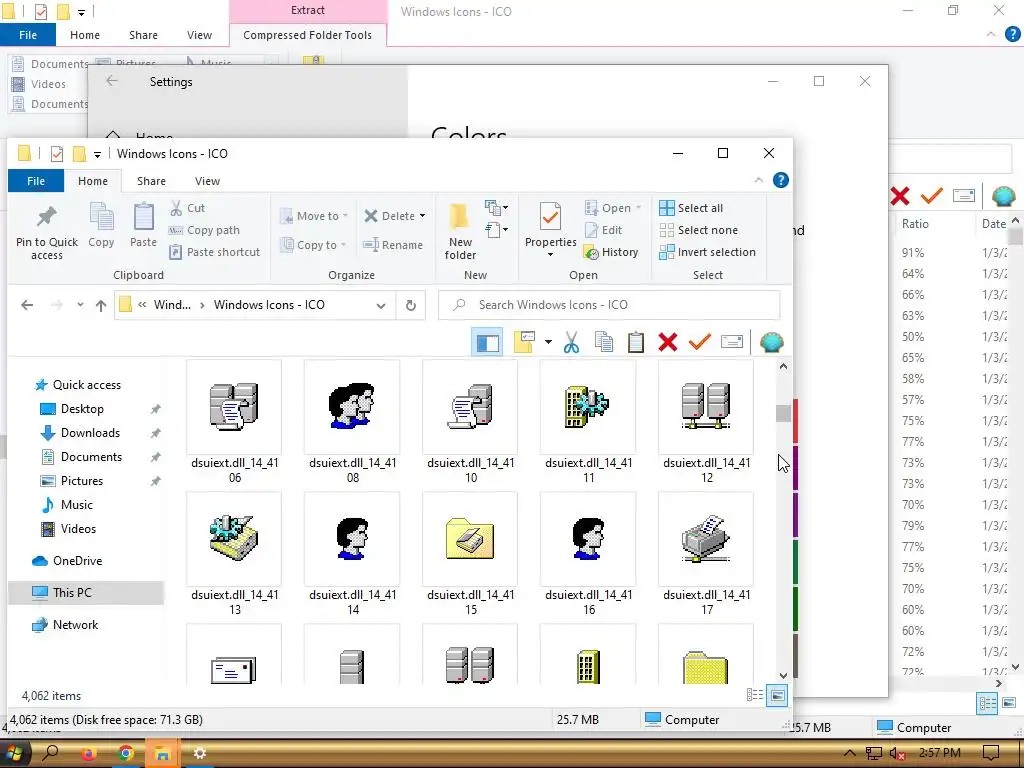
Task: Click Select all in ribbon
Action: tap(691, 208)
